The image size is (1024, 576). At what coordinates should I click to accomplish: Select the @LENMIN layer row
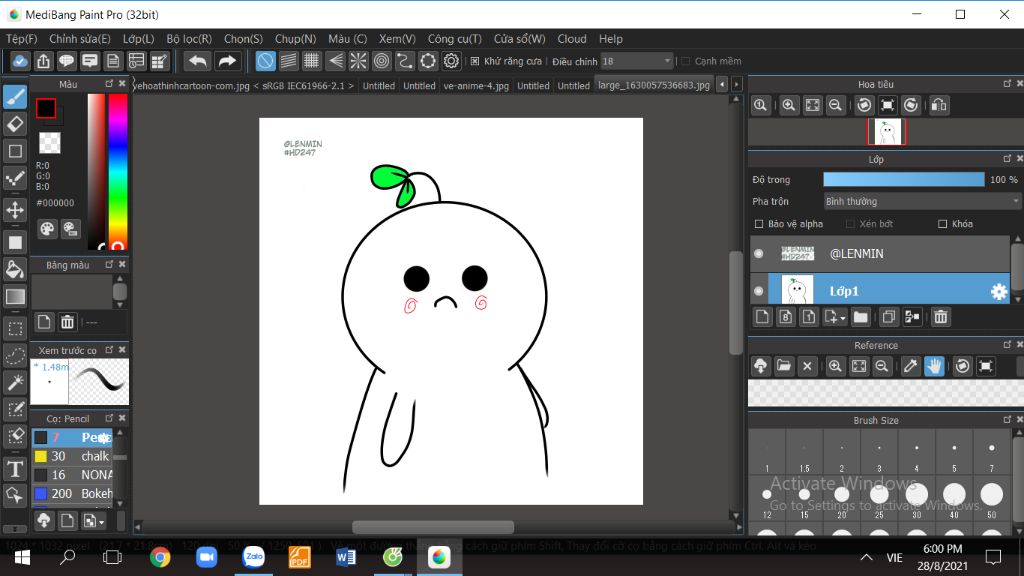tap(879, 253)
